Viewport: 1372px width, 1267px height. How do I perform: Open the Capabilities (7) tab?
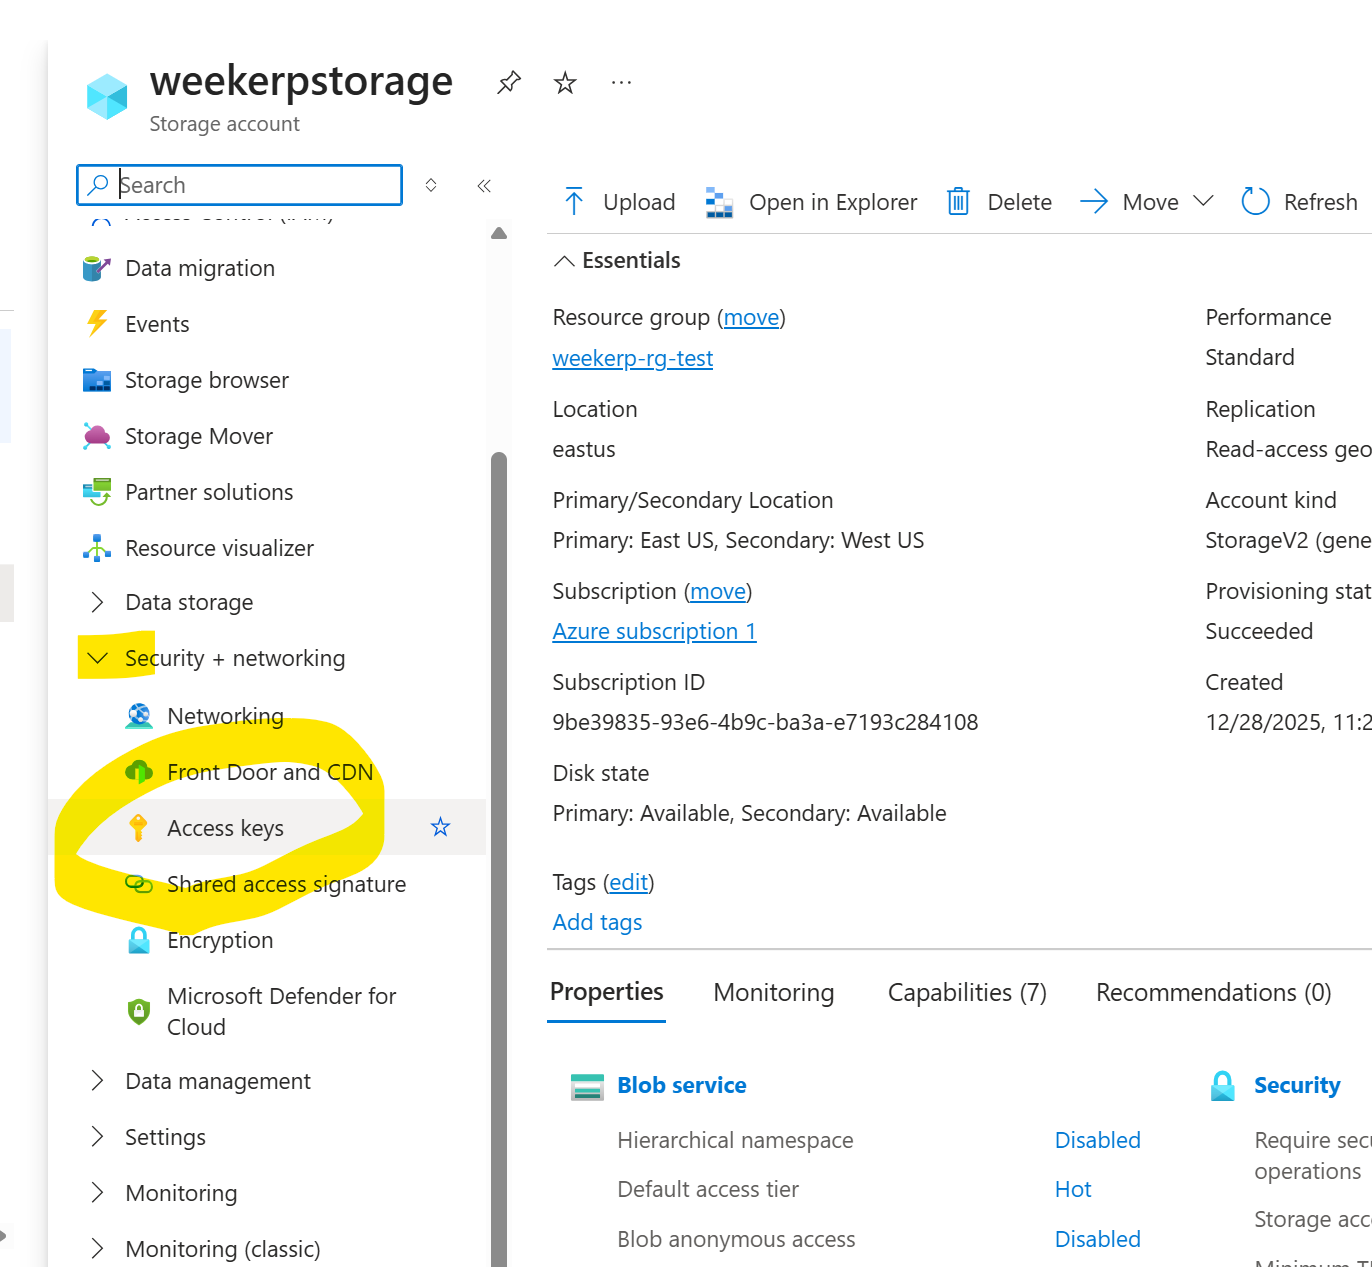967,992
